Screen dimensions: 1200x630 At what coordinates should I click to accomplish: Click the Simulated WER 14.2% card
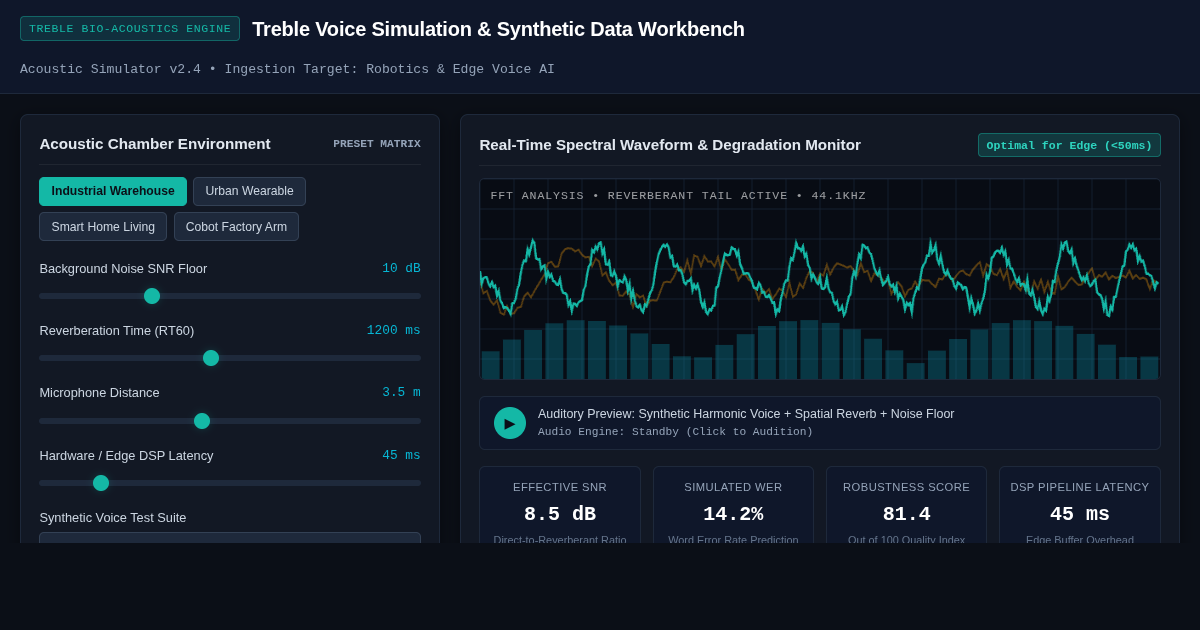733,505
